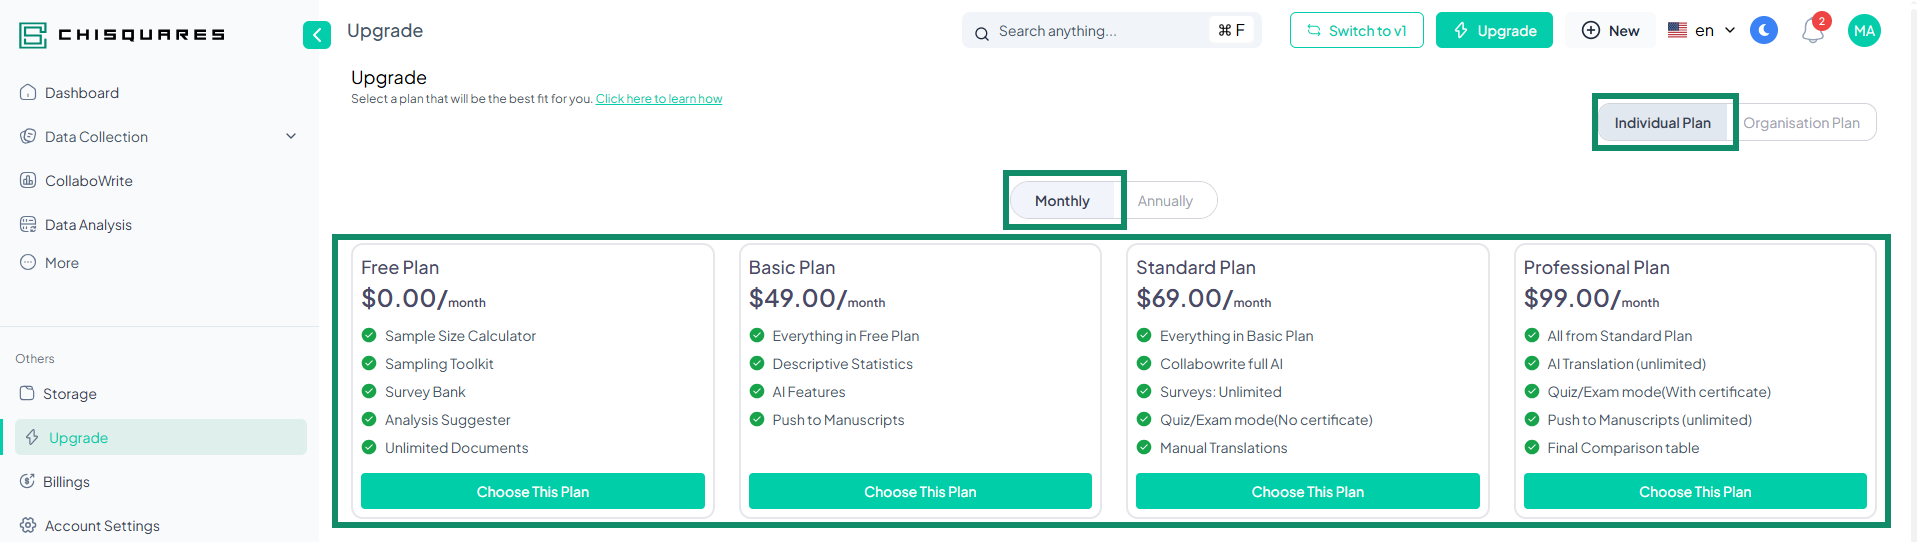Open Storage in the sidebar
This screenshot has width=1919, height=542.
coord(69,394)
